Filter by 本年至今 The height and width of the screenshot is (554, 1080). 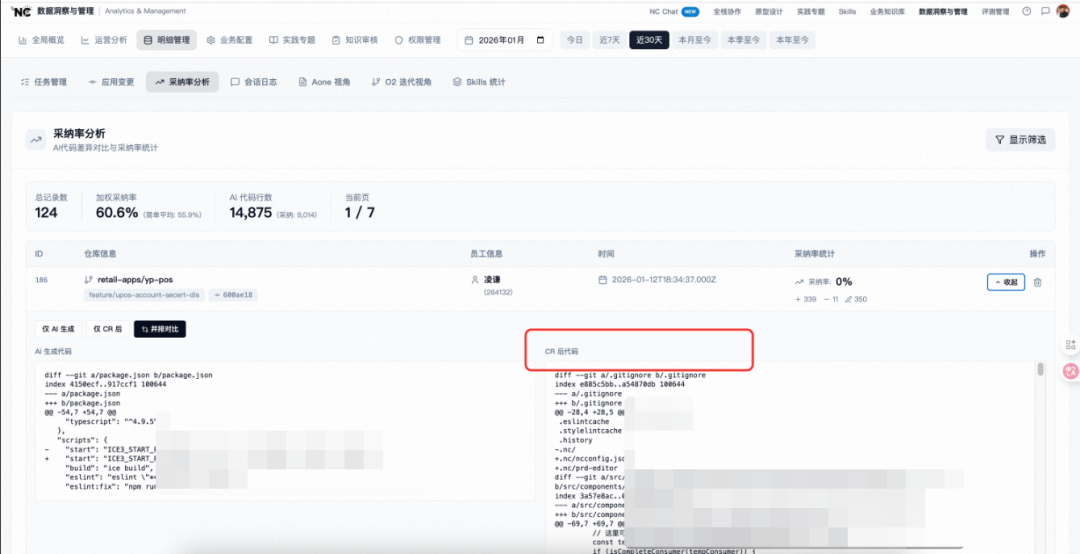(792, 40)
